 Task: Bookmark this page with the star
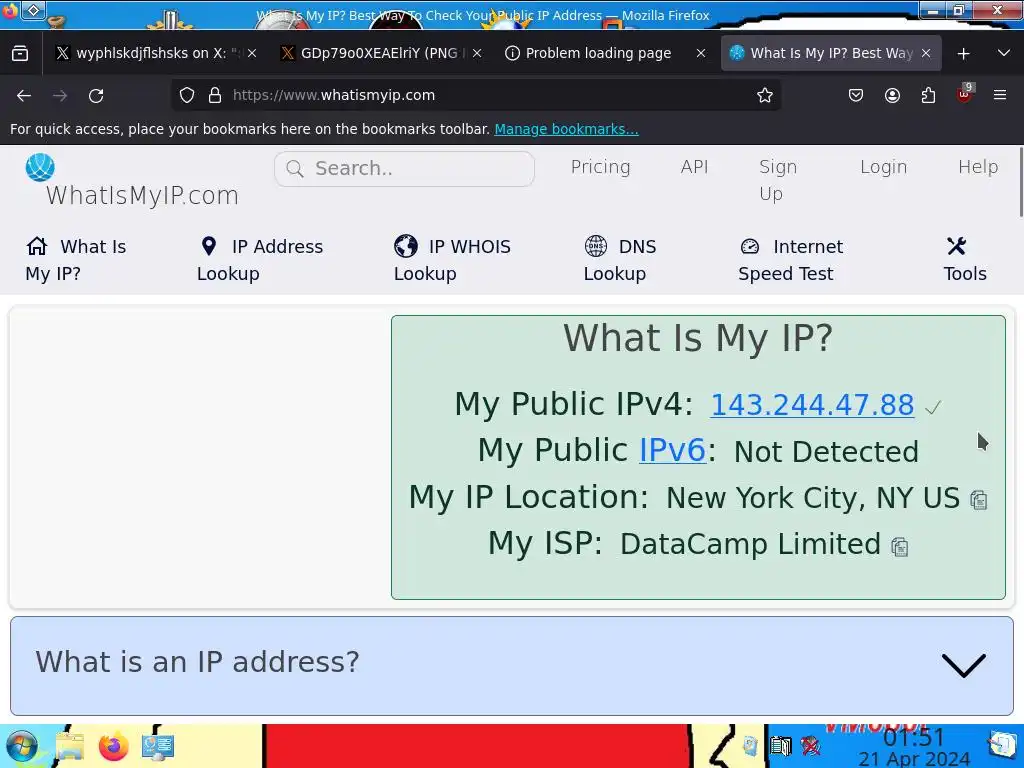tap(765, 95)
